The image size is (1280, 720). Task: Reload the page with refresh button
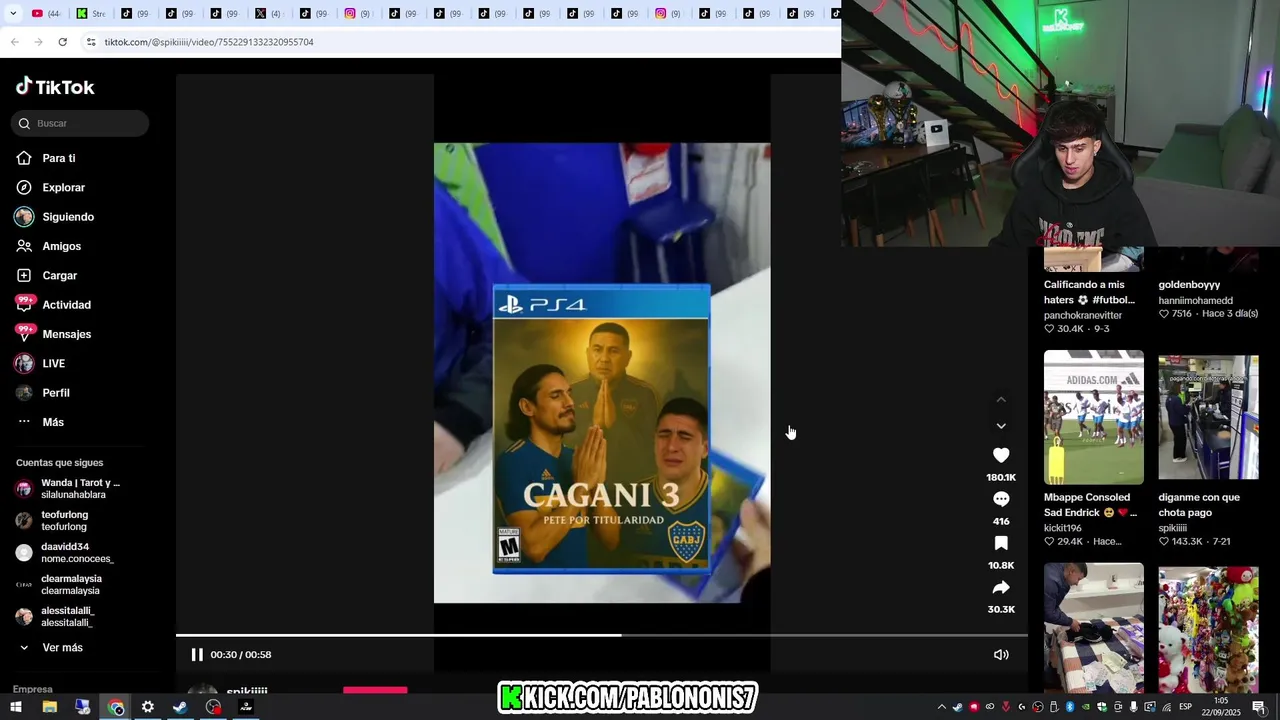tap(62, 42)
